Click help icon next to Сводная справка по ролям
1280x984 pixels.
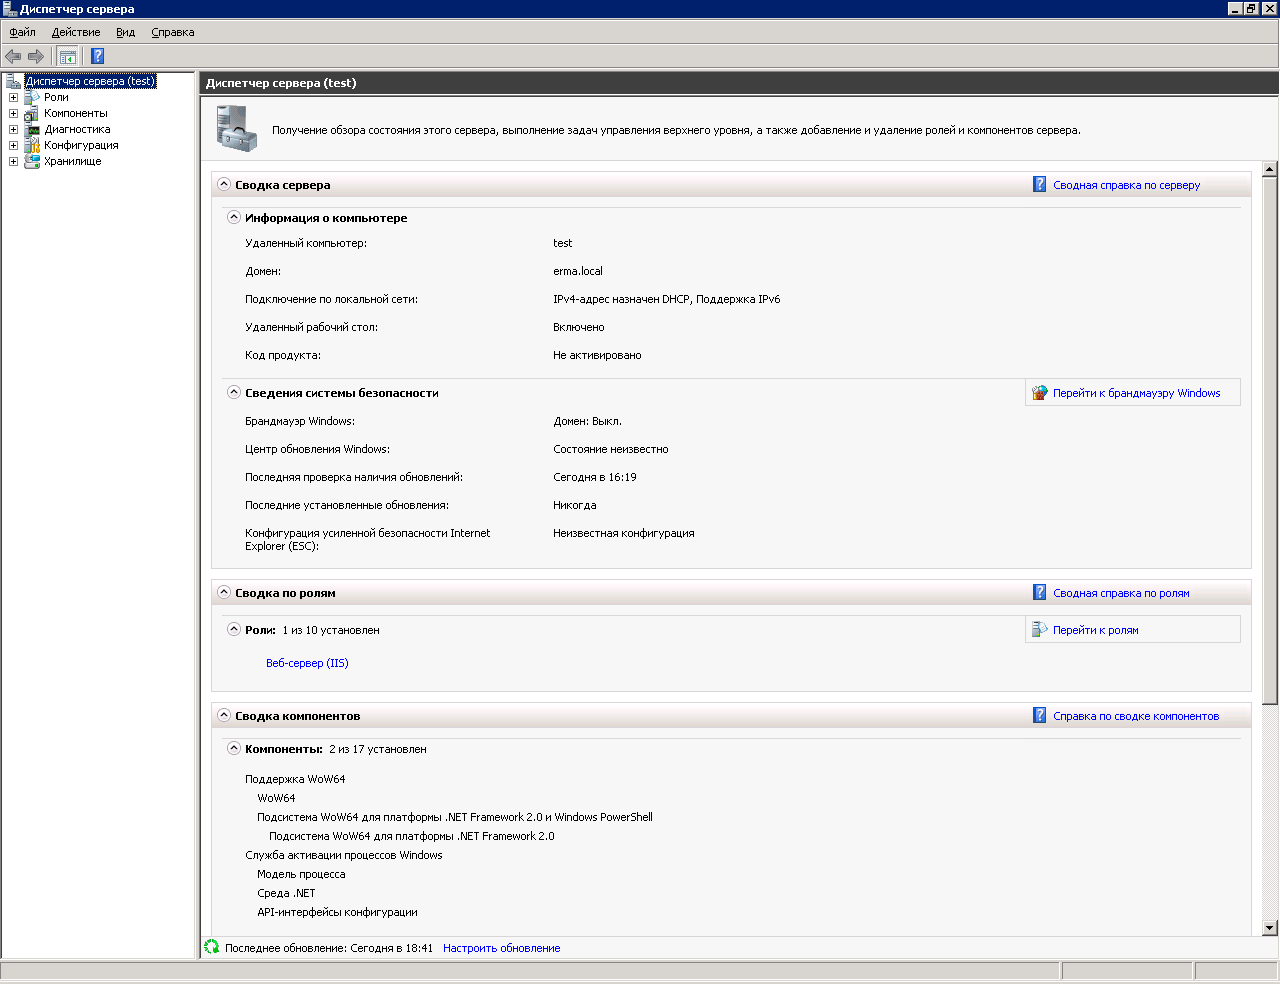1040,592
